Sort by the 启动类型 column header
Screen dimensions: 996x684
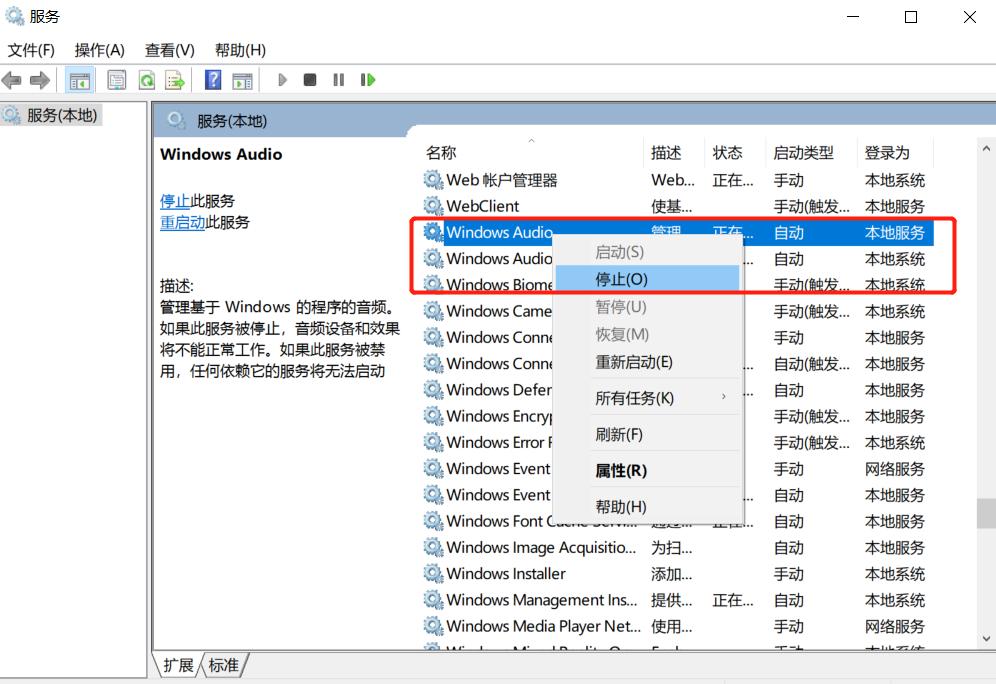(811, 152)
